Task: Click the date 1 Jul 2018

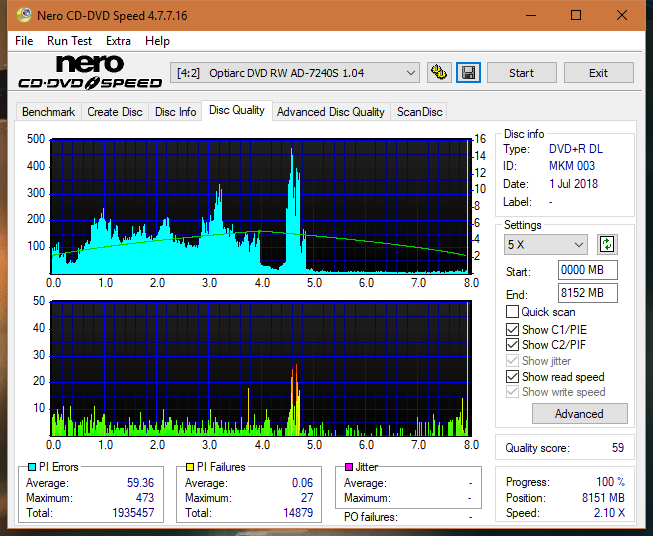Action: pyautogui.click(x=573, y=184)
